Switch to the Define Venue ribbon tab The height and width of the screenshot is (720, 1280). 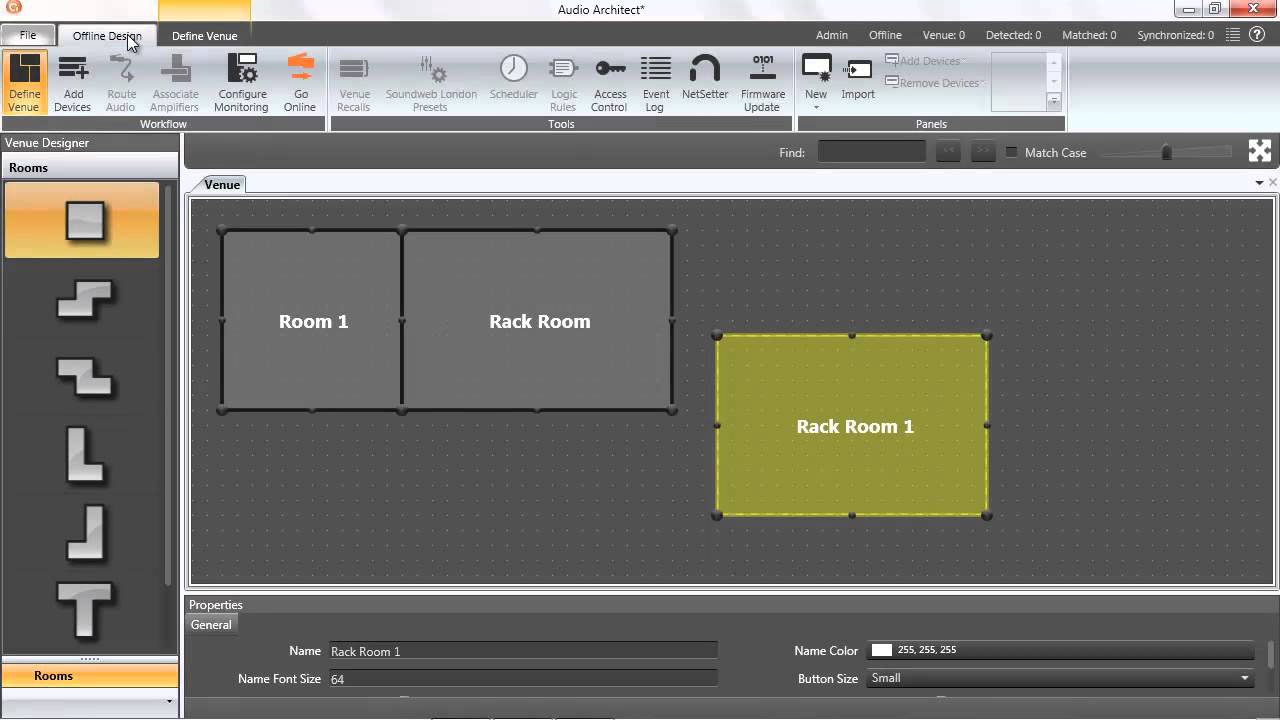(x=204, y=36)
